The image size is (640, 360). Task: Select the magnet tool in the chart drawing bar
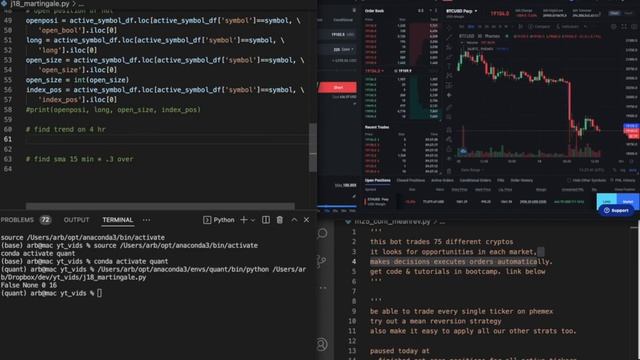click(449, 130)
